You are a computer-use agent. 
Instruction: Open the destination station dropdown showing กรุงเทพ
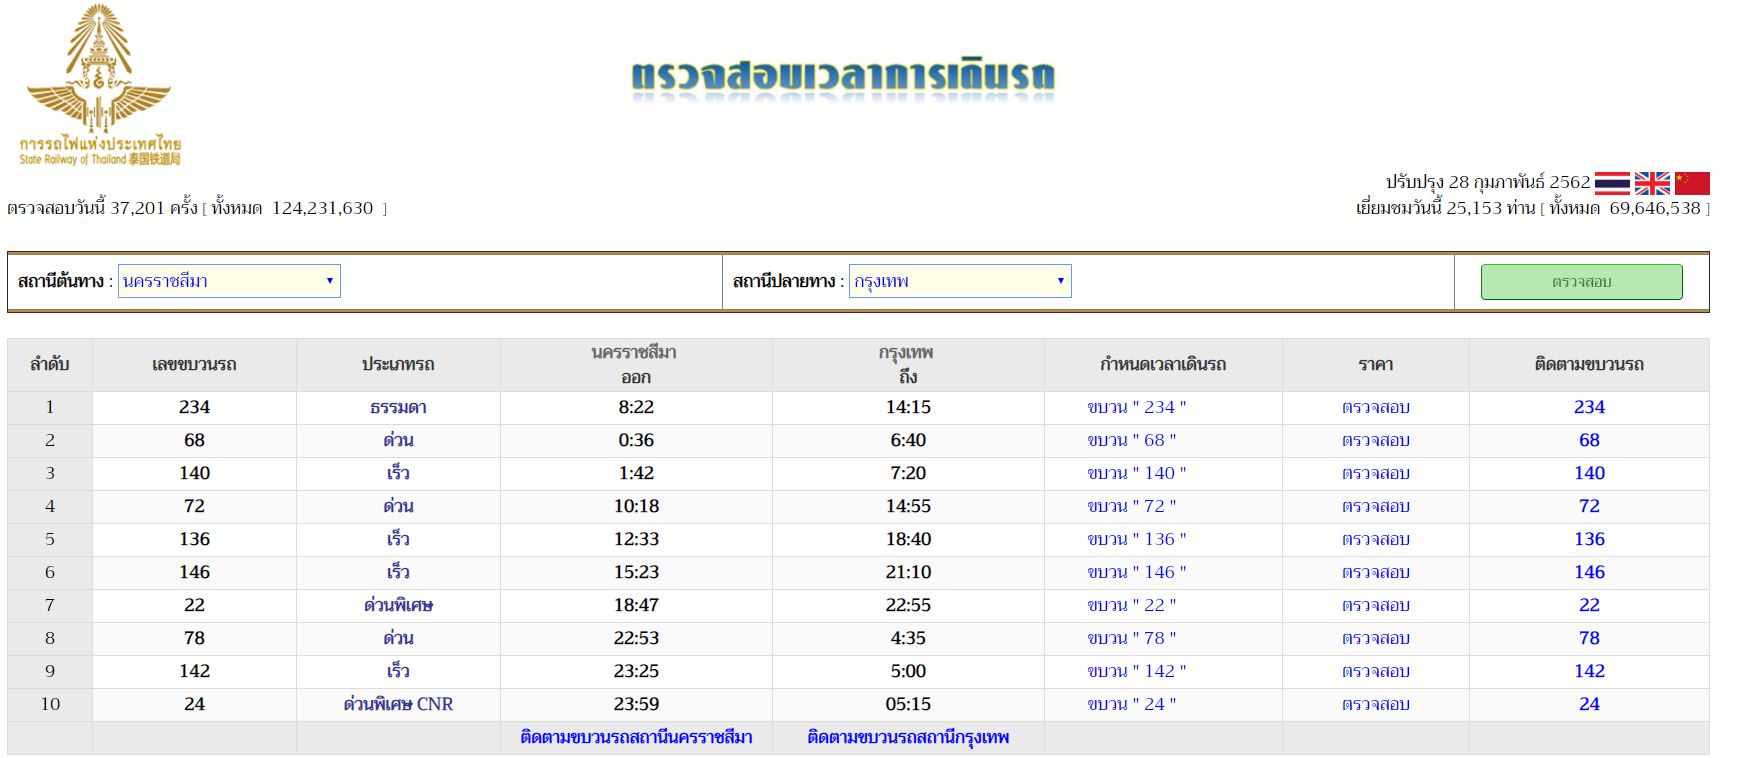point(960,281)
